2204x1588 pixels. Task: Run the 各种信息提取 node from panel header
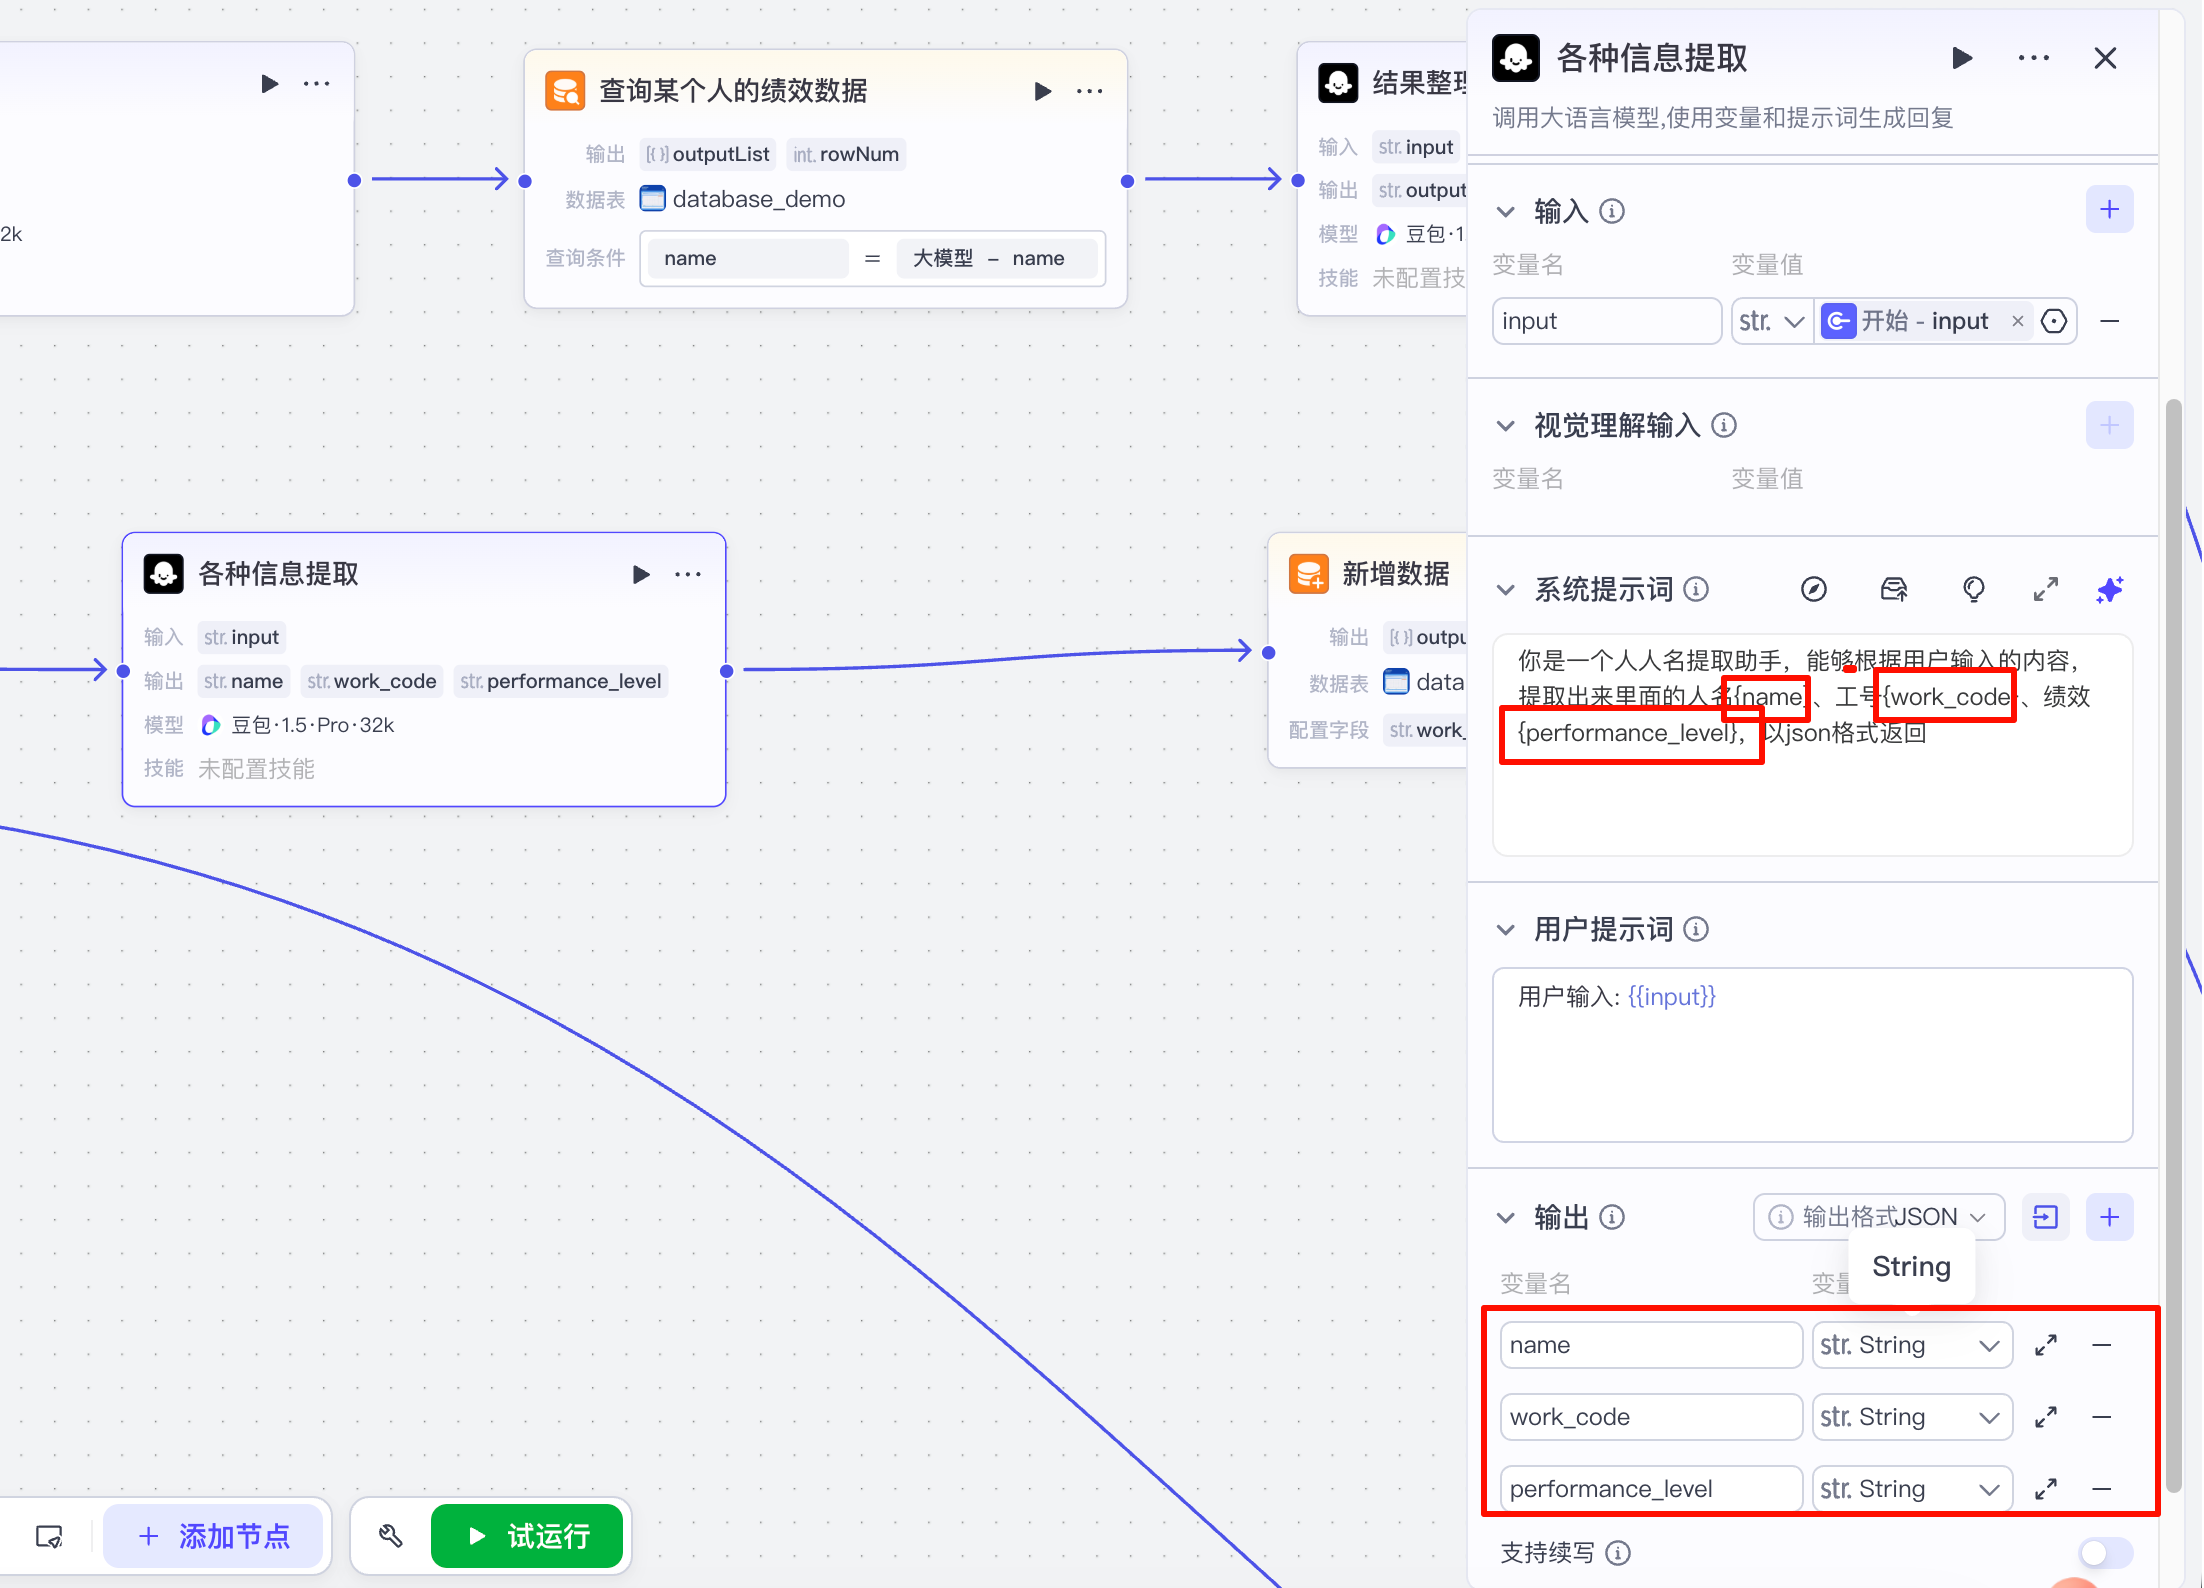1961,59
